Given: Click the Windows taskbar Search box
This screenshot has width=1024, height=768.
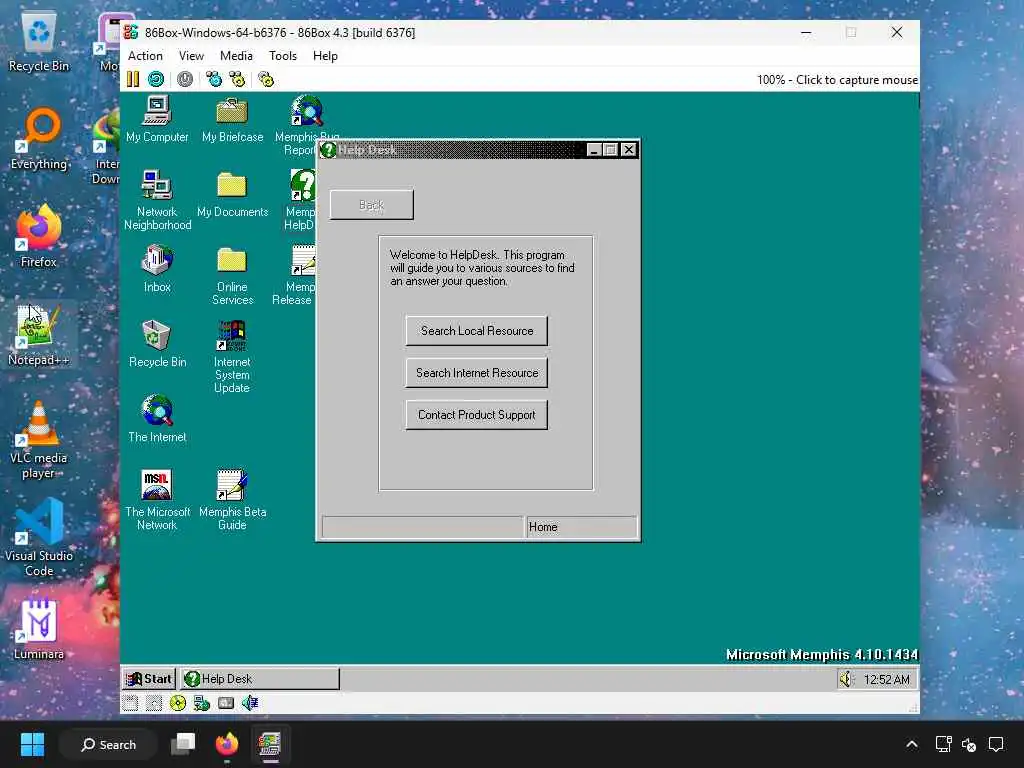Looking at the screenshot, I should [108, 744].
